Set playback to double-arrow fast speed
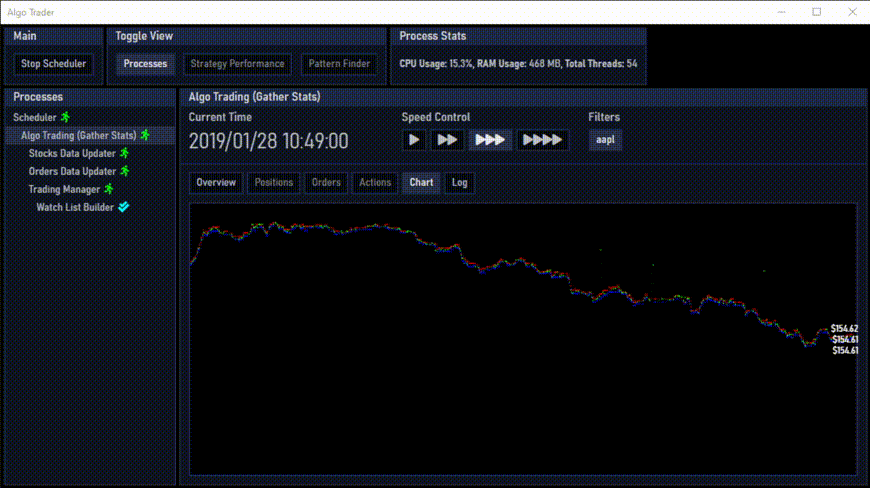The height and width of the screenshot is (488, 870). 447,140
